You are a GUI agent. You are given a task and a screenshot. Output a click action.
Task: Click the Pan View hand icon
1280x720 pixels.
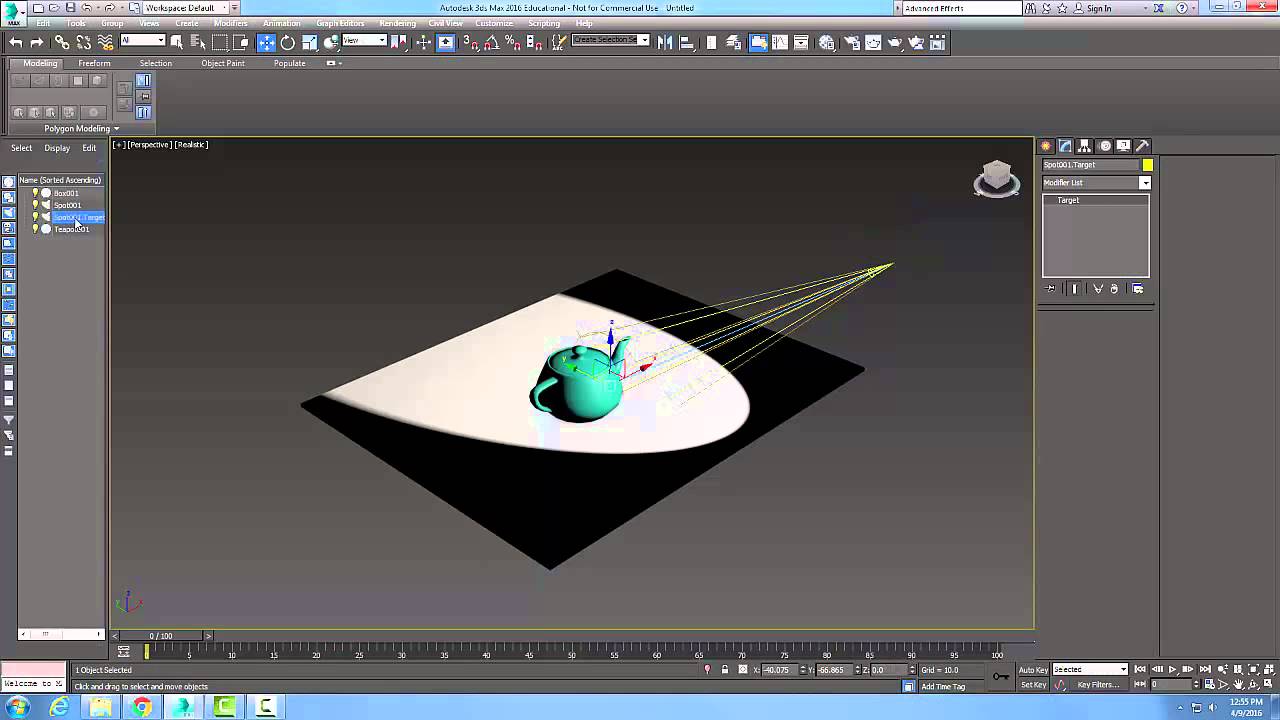point(1238,685)
